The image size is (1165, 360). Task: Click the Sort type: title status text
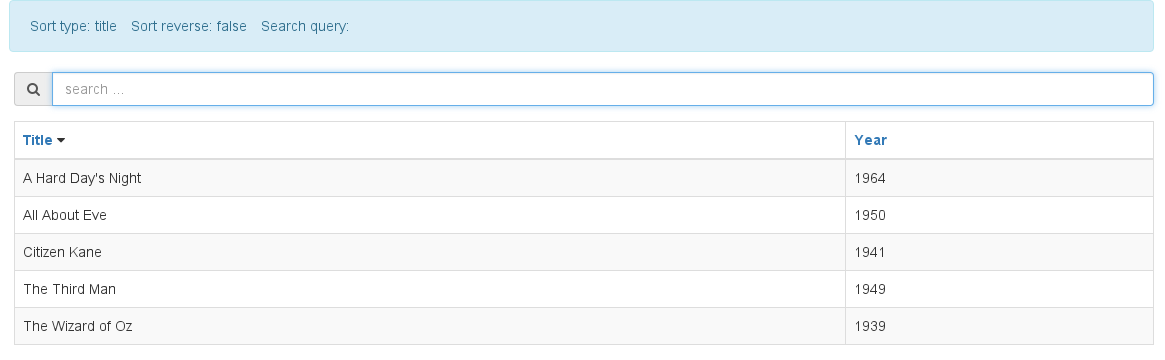[74, 26]
